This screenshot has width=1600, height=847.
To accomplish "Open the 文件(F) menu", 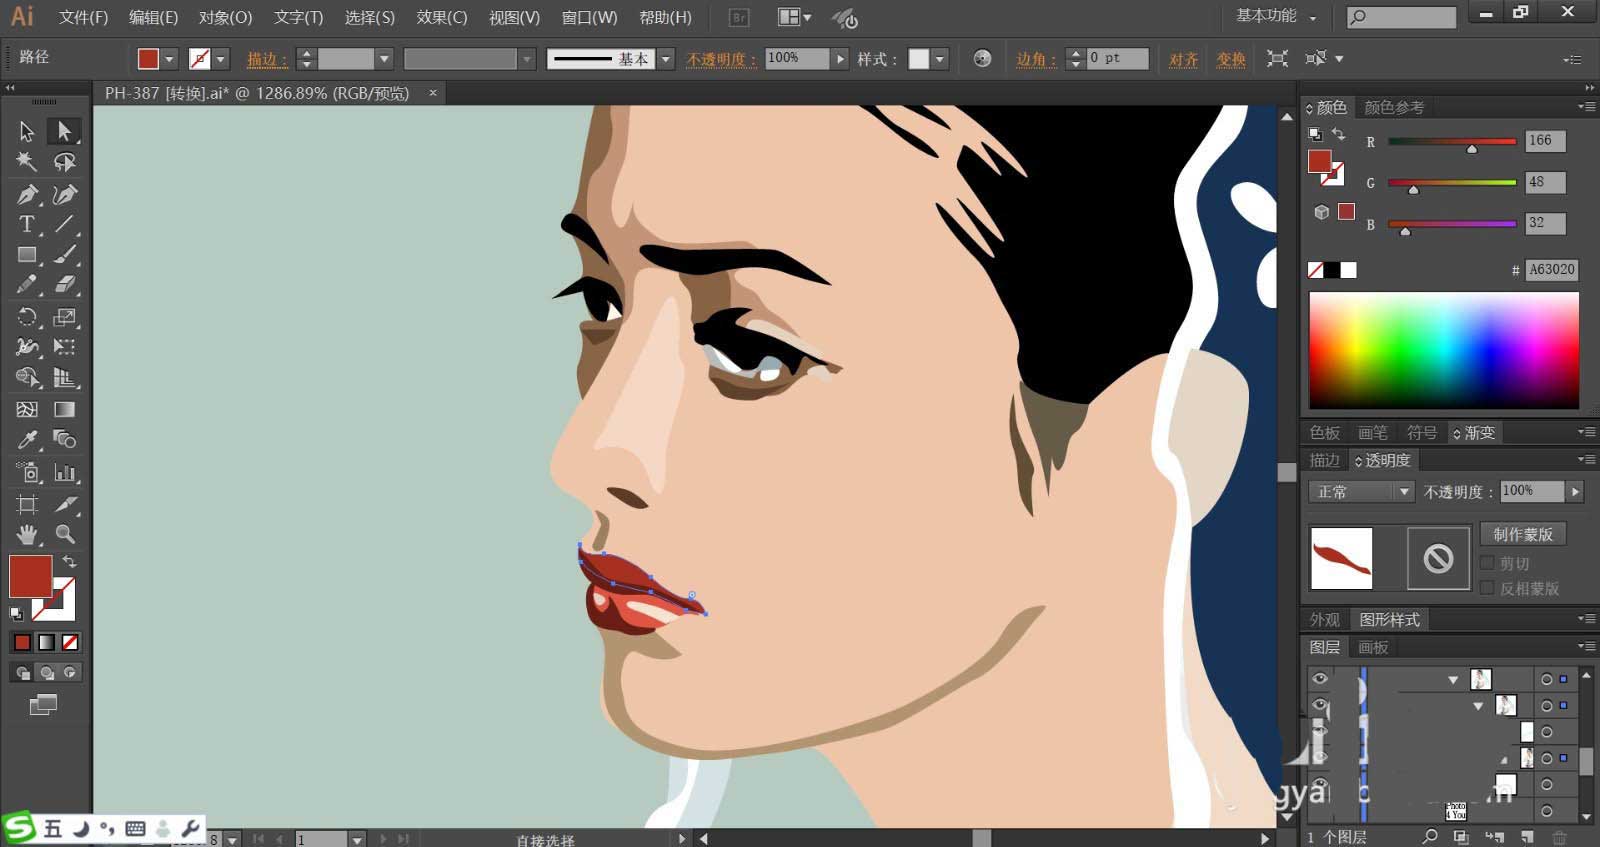I will 83,17.
